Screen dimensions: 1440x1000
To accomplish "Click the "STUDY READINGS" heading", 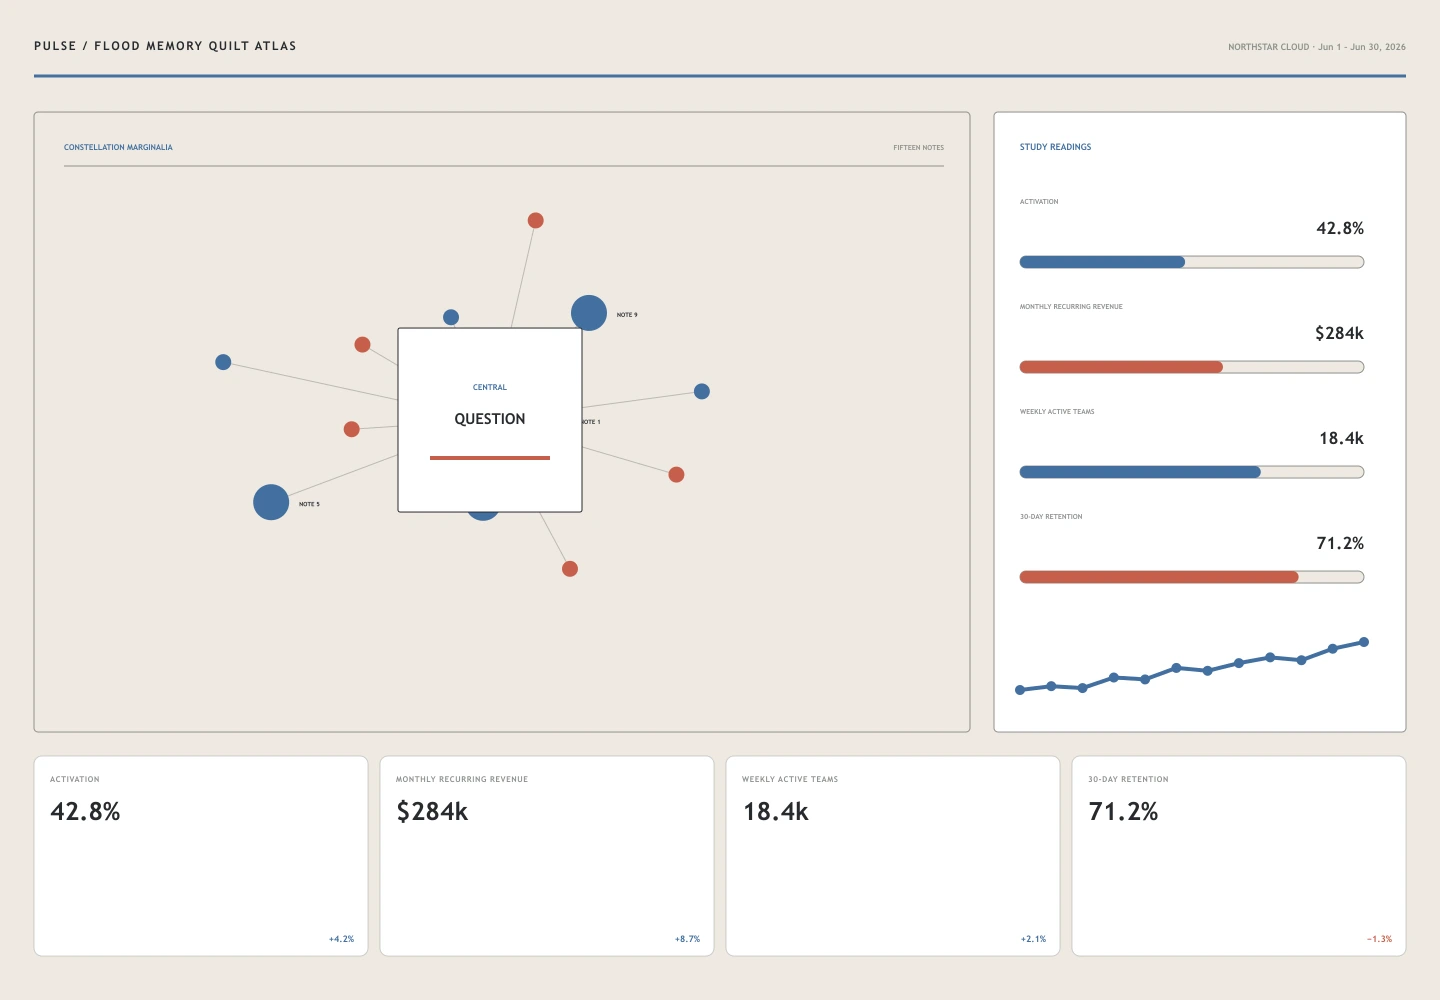I will [1055, 147].
